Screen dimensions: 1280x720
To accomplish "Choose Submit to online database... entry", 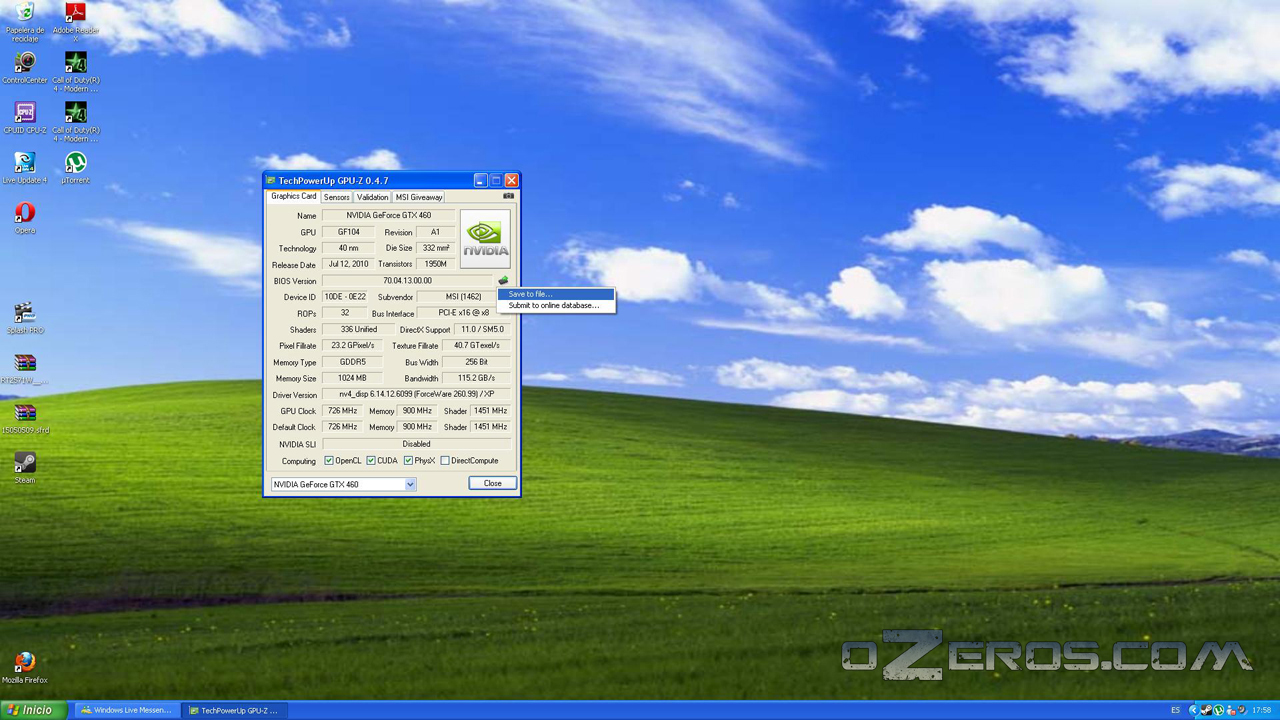I will (x=556, y=305).
